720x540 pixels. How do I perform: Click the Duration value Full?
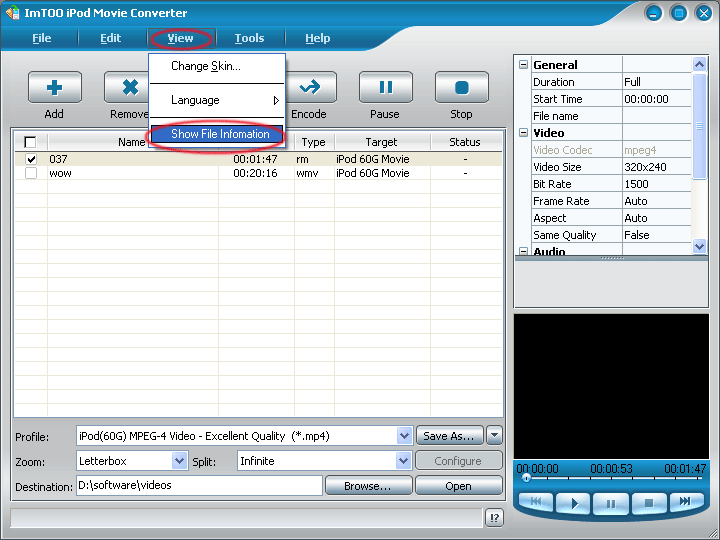click(632, 82)
